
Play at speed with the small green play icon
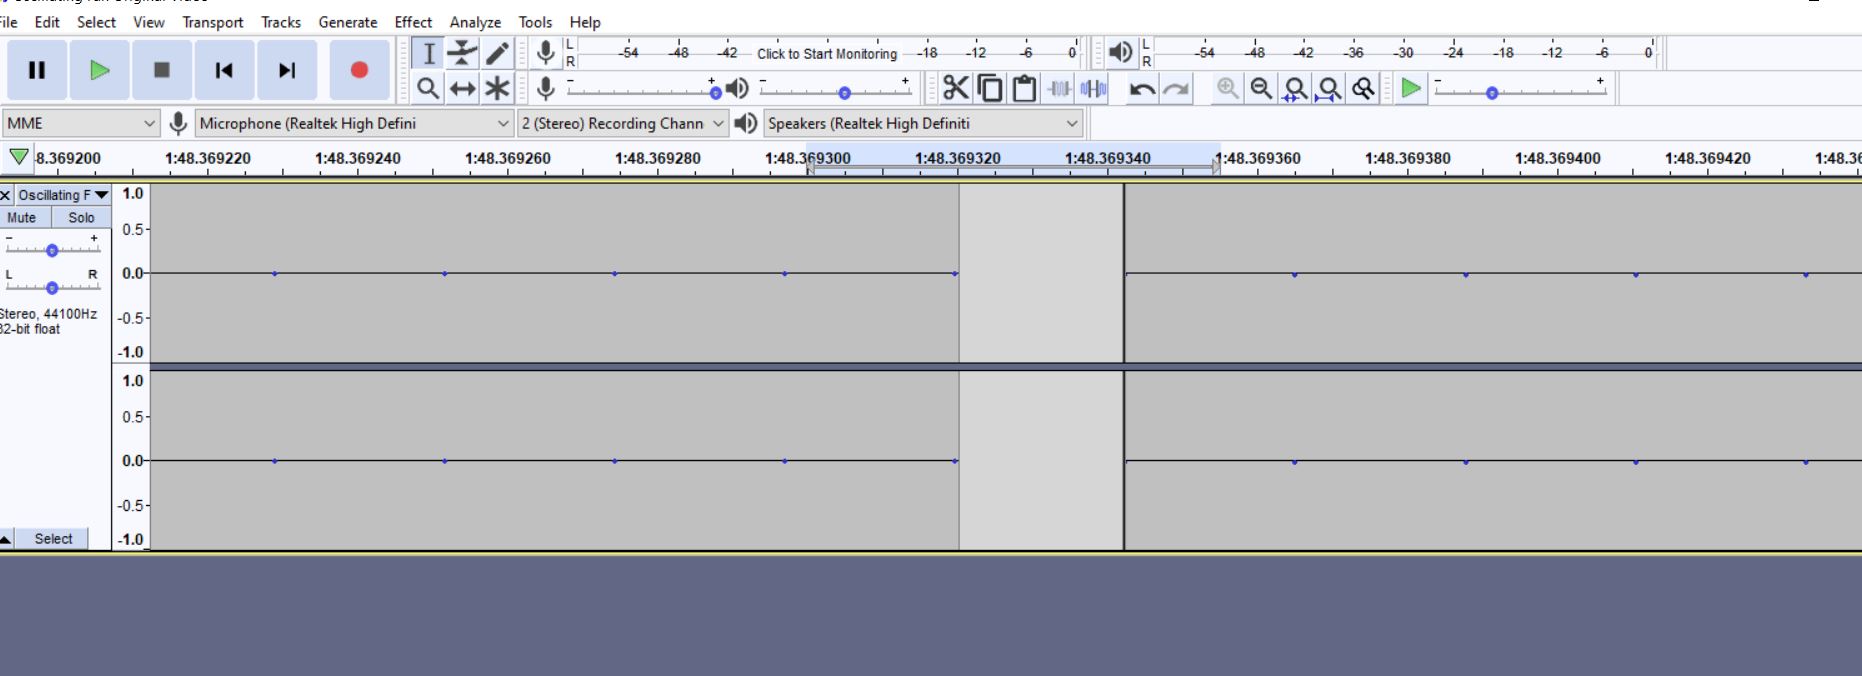pyautogui.click(x=1411, y=89)
